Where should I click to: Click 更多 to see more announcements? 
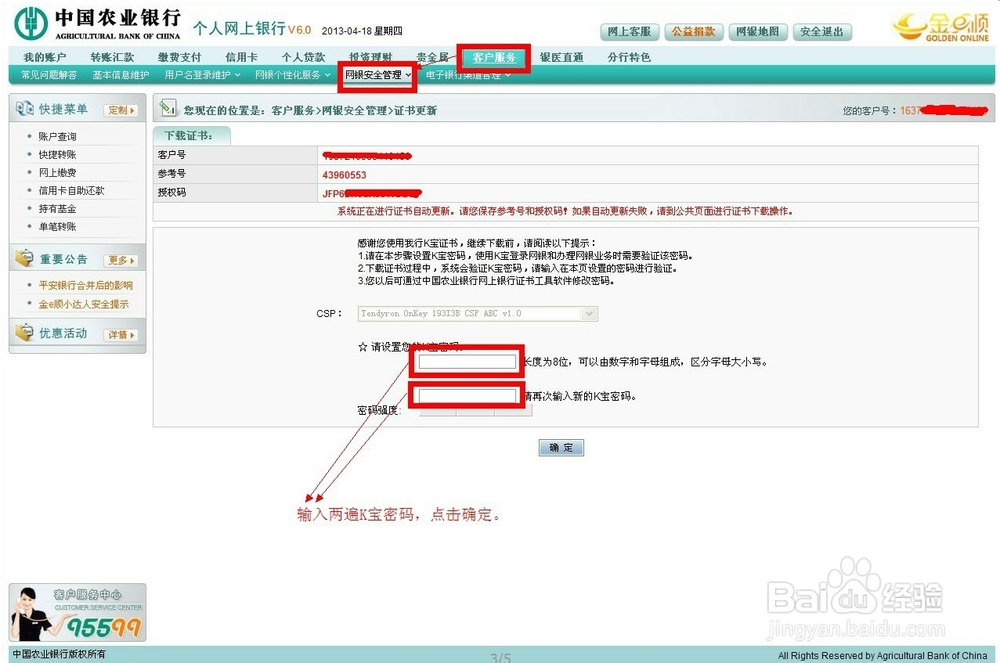(120, 258)
